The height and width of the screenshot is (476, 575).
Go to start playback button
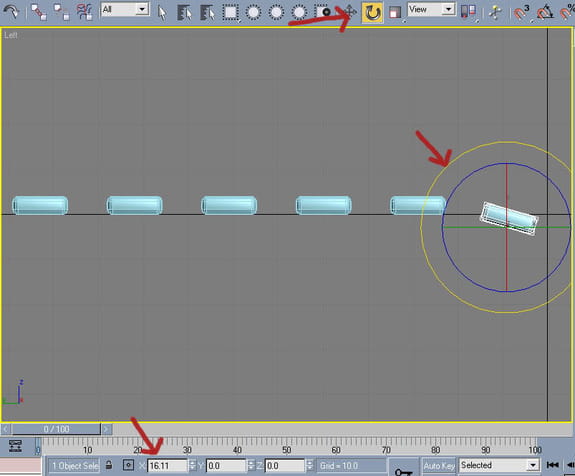(552, 465)
